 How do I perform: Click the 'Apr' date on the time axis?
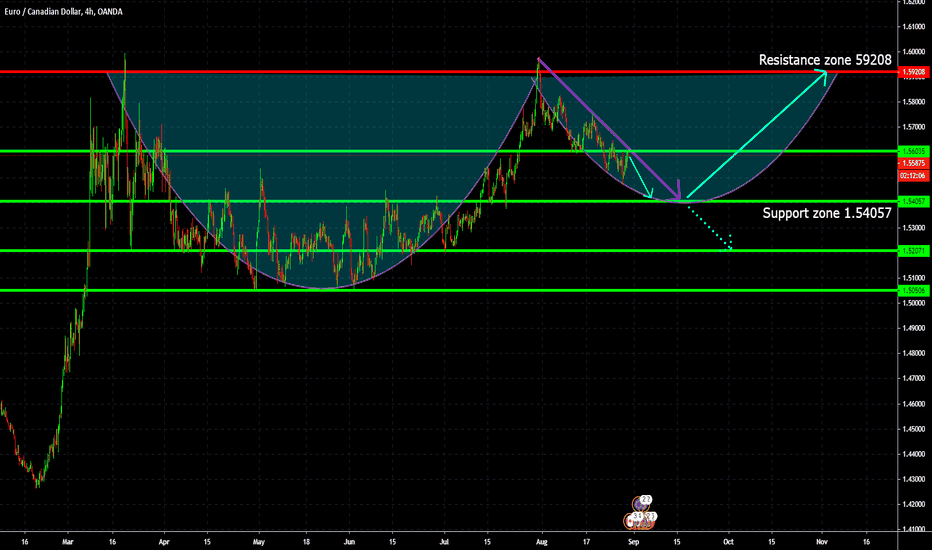[164, 542]
